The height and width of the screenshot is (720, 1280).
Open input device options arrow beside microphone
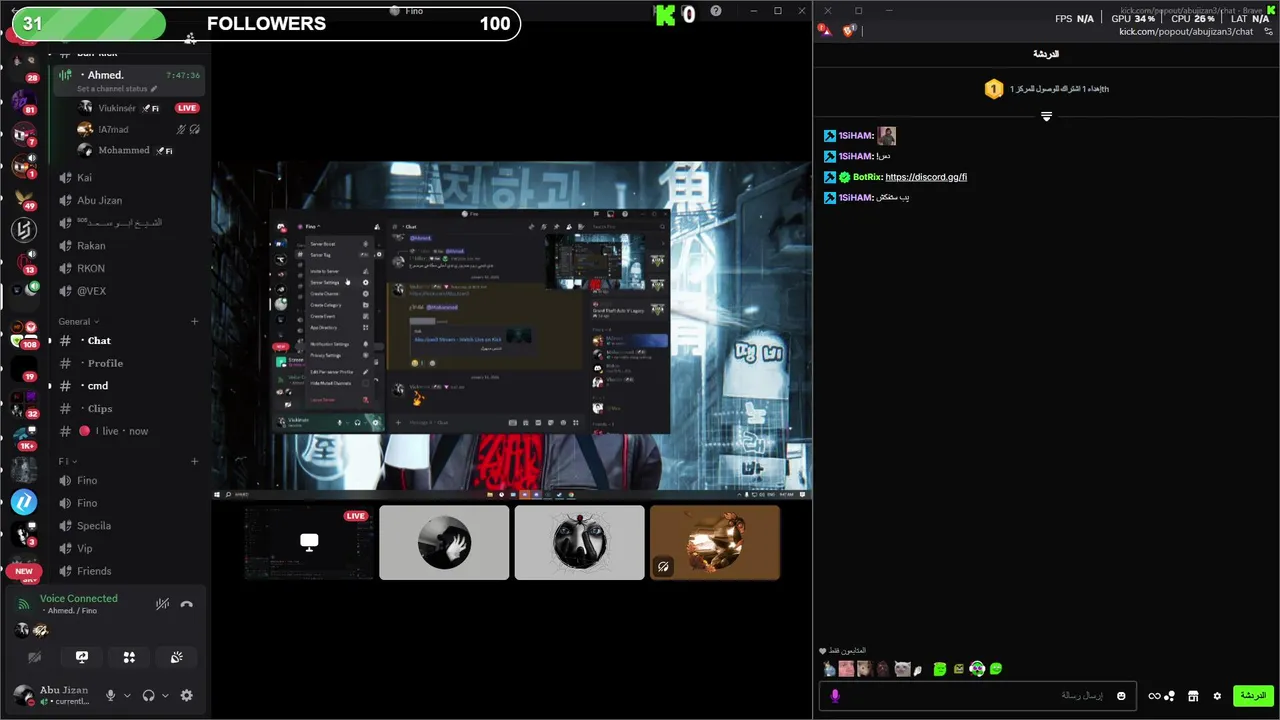127,695
